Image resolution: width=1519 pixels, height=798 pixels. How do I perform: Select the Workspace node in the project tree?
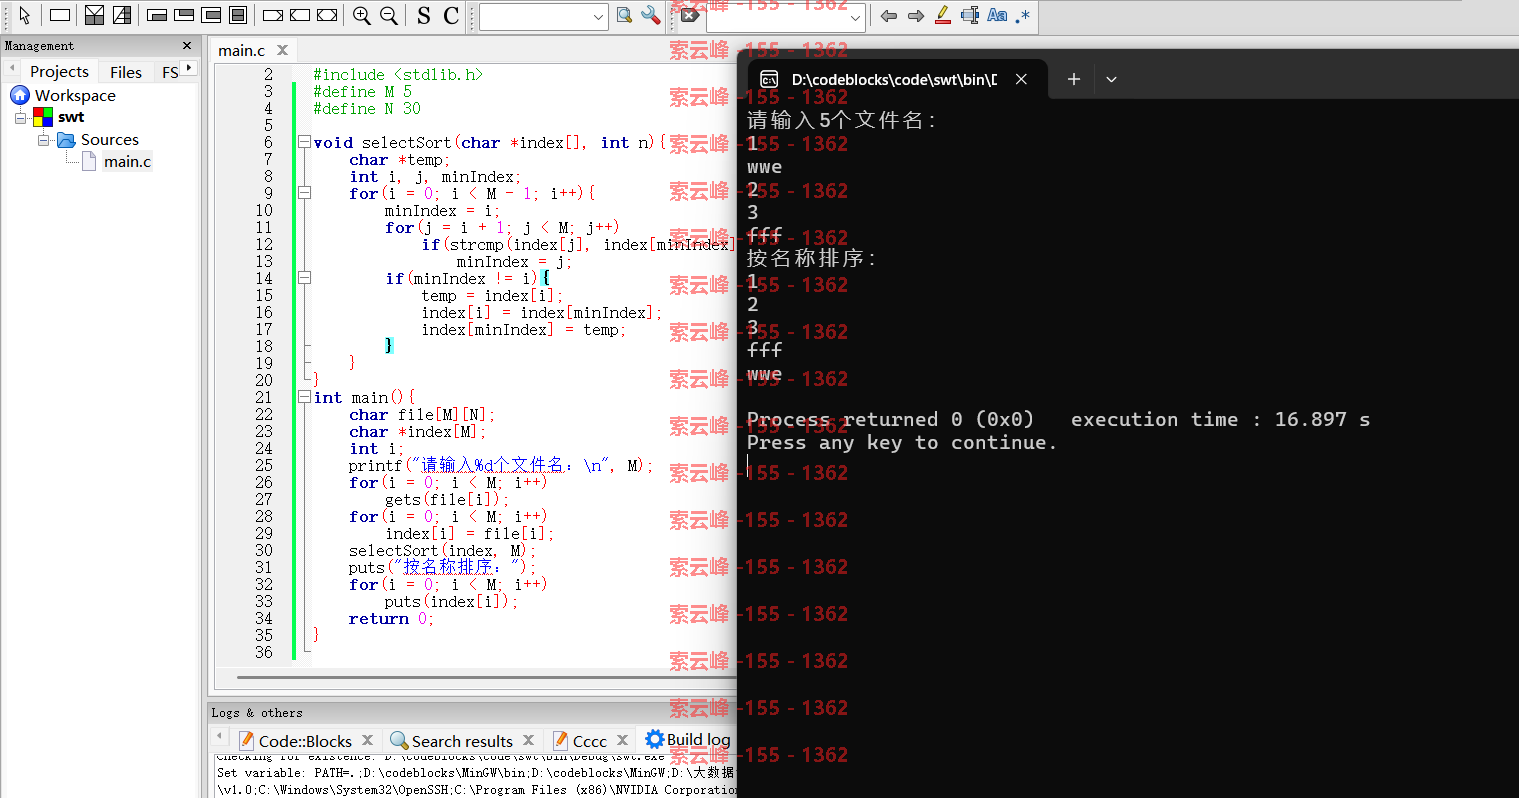(x=75, y=95)
